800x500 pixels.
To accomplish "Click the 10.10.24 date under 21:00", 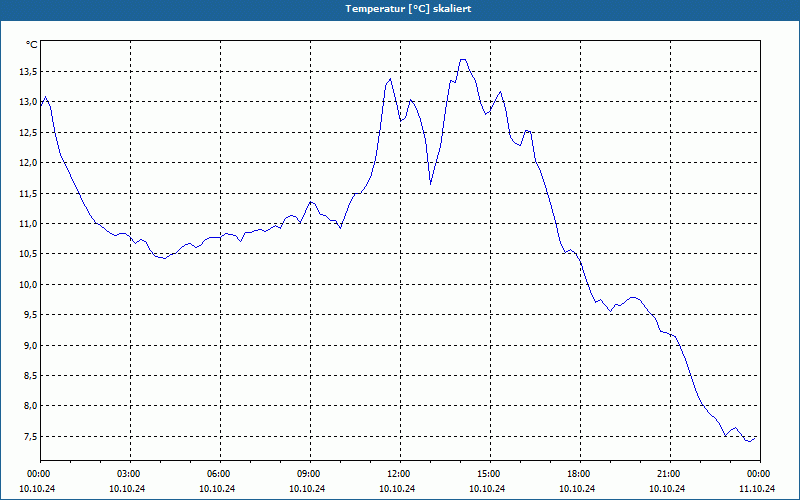I will [668, 488].
